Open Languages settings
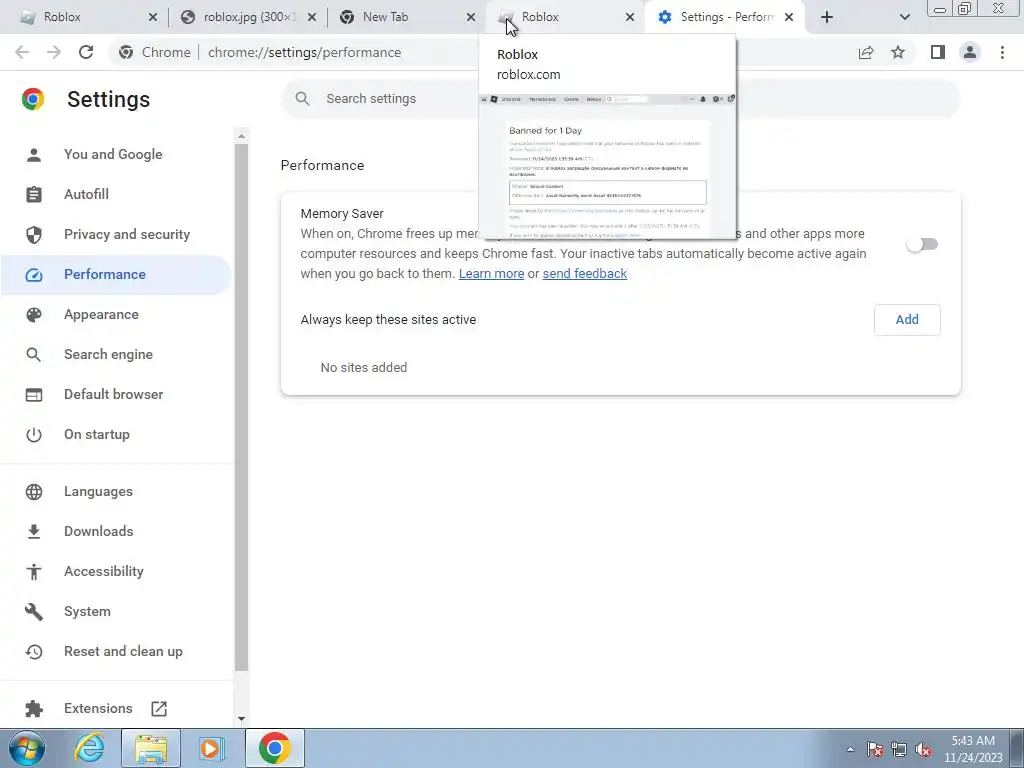 pyautogui.click(x=116, y=491)
